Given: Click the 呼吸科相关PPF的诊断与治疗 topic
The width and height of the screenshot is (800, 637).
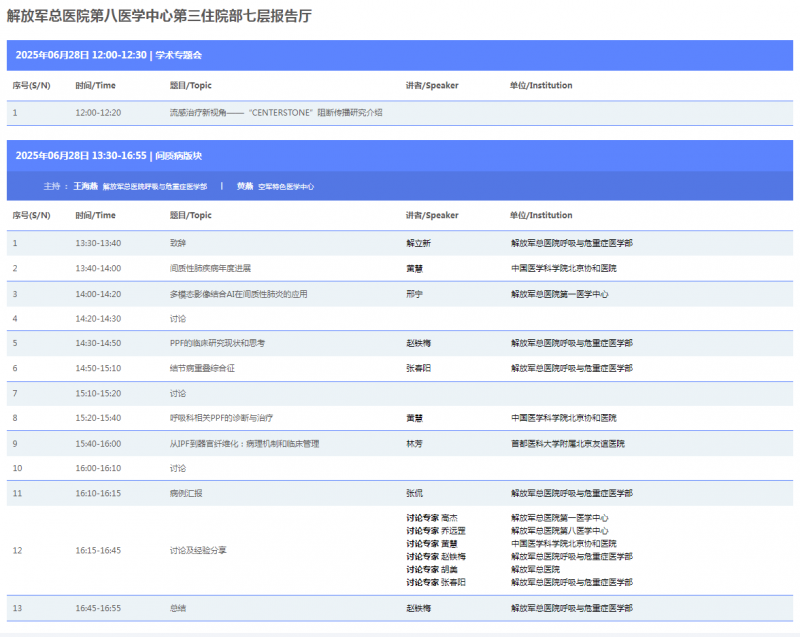Looking at the screenshot, I should 221,418.
